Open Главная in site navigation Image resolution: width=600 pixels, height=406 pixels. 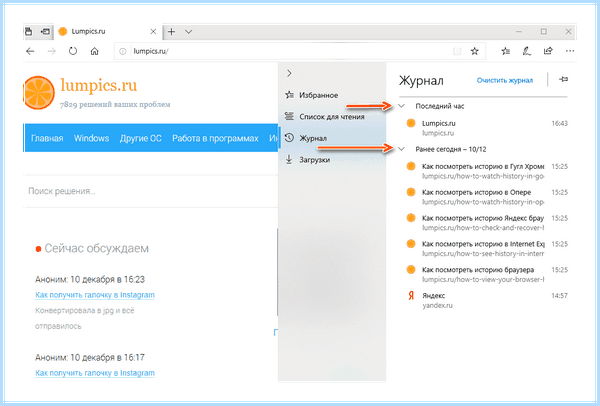[x=47, y=138]
